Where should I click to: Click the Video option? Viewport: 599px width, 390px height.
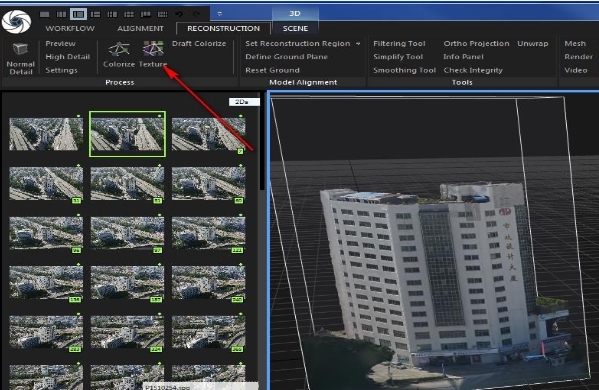pyautogui.click(x=576, y=70)
